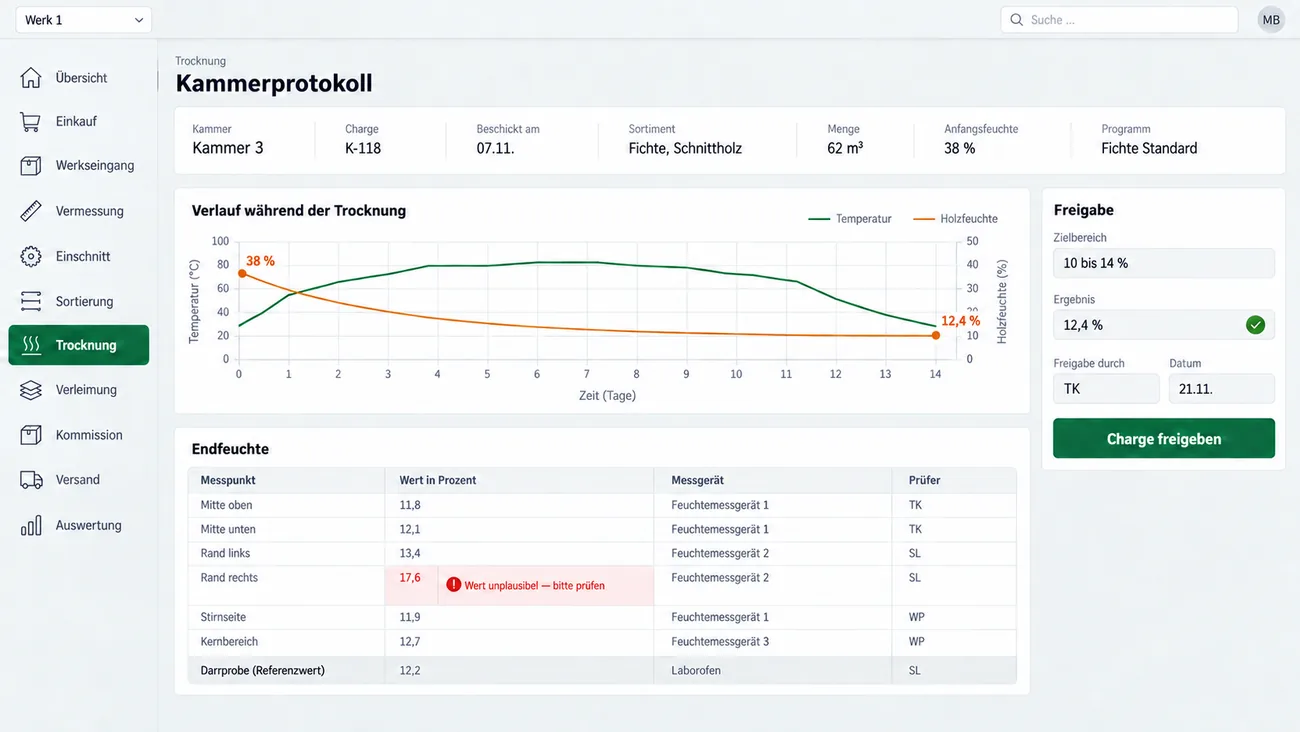Click the Mitte oben measuring point
The image size is (1300, 732).
226,505
